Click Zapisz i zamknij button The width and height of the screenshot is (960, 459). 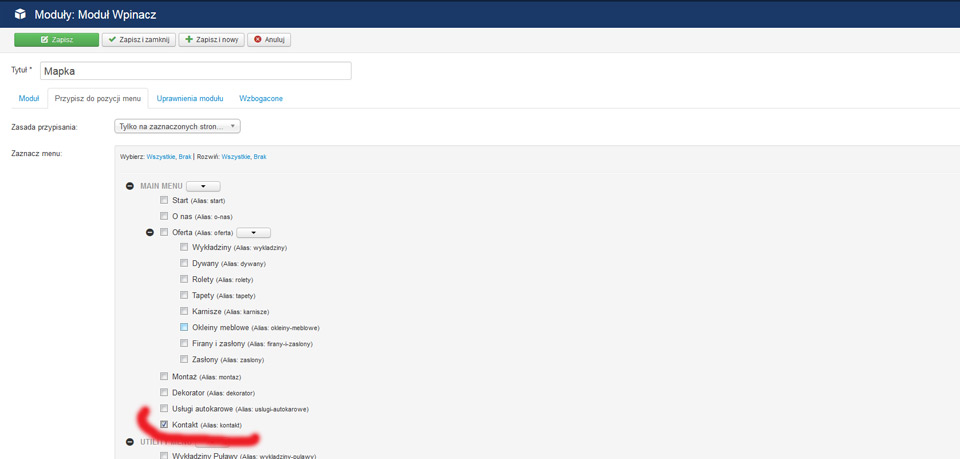(x=139, y=40)
